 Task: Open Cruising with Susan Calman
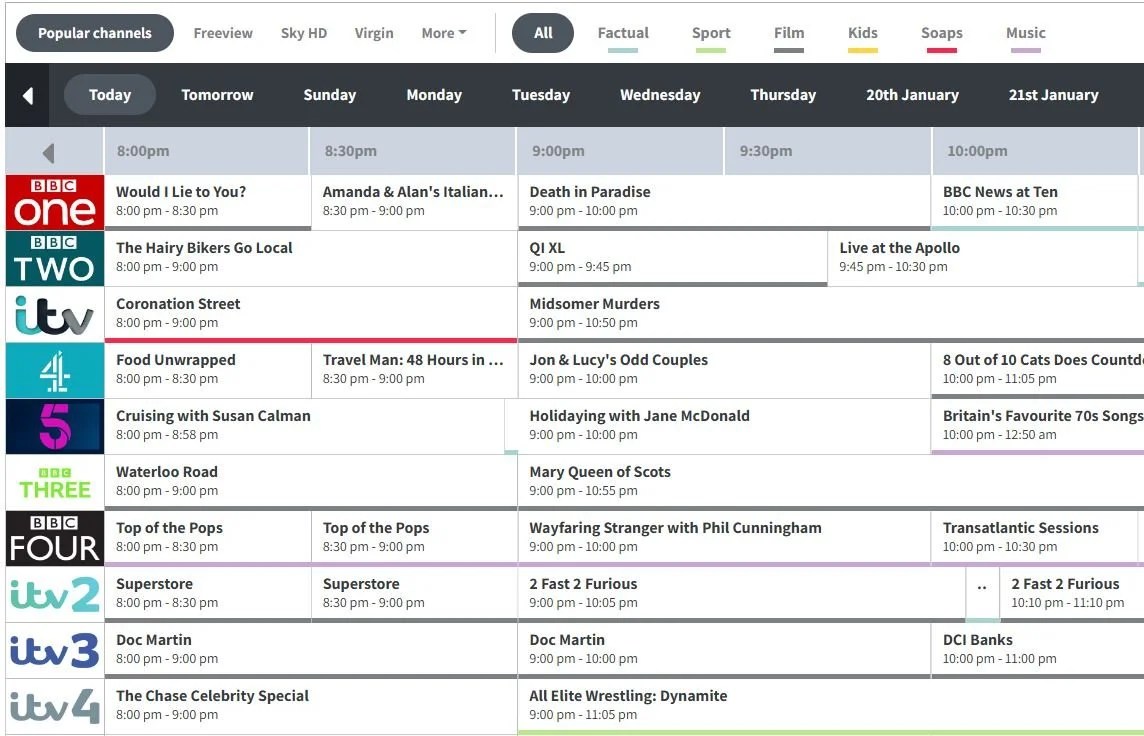coord(304,426)
